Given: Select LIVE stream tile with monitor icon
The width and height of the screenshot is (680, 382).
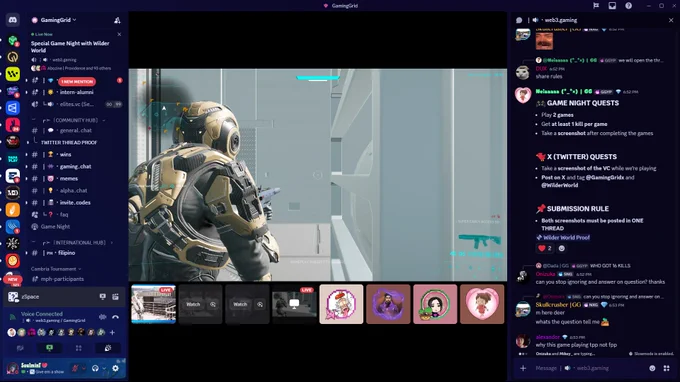Looking at the screenshot, I should coord(294,304).
